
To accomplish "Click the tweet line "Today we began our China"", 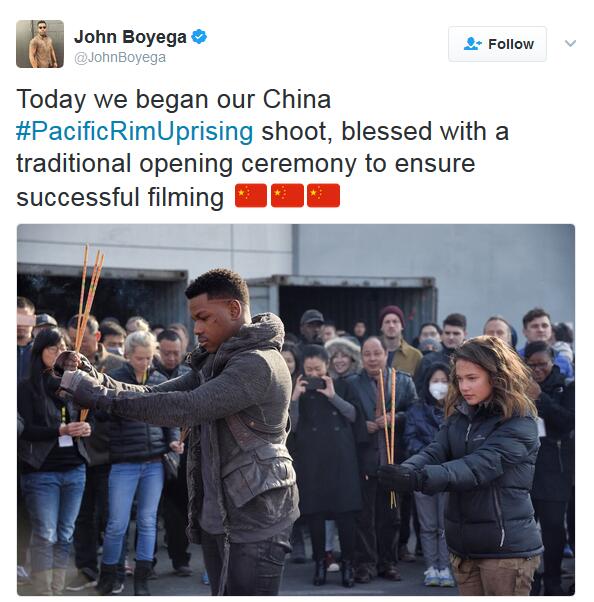I will 174,99.
